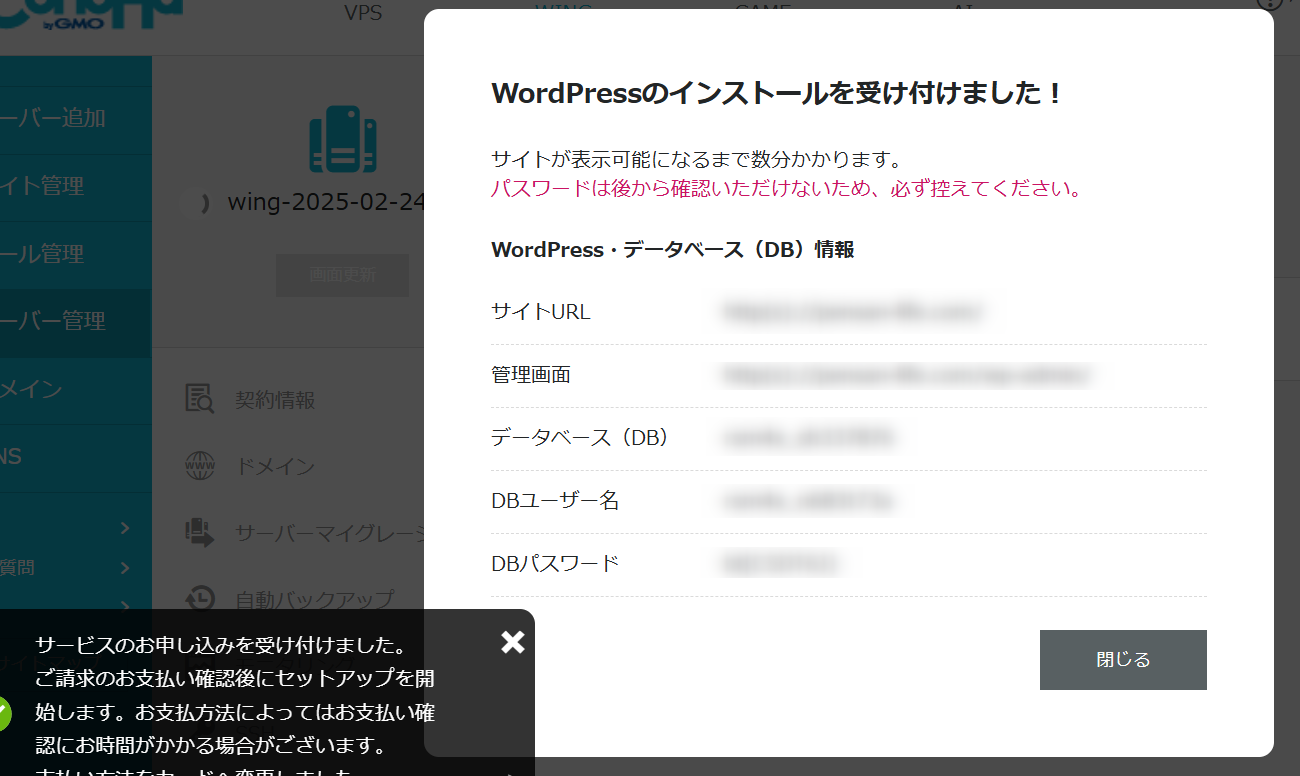
Task: Click the 画面更新 button
Action: click(x=342, y=275)
